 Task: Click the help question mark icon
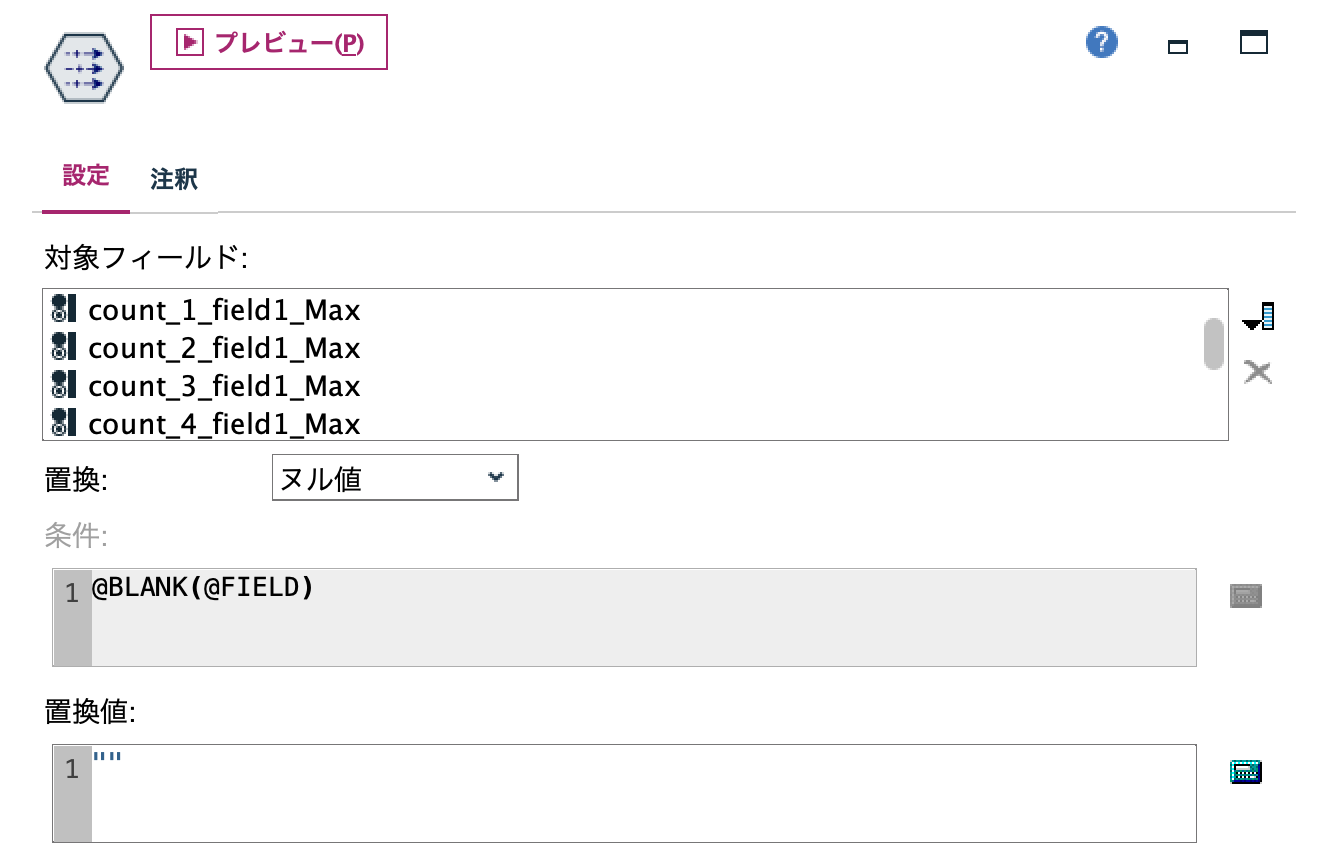(x=1101, y=42)
